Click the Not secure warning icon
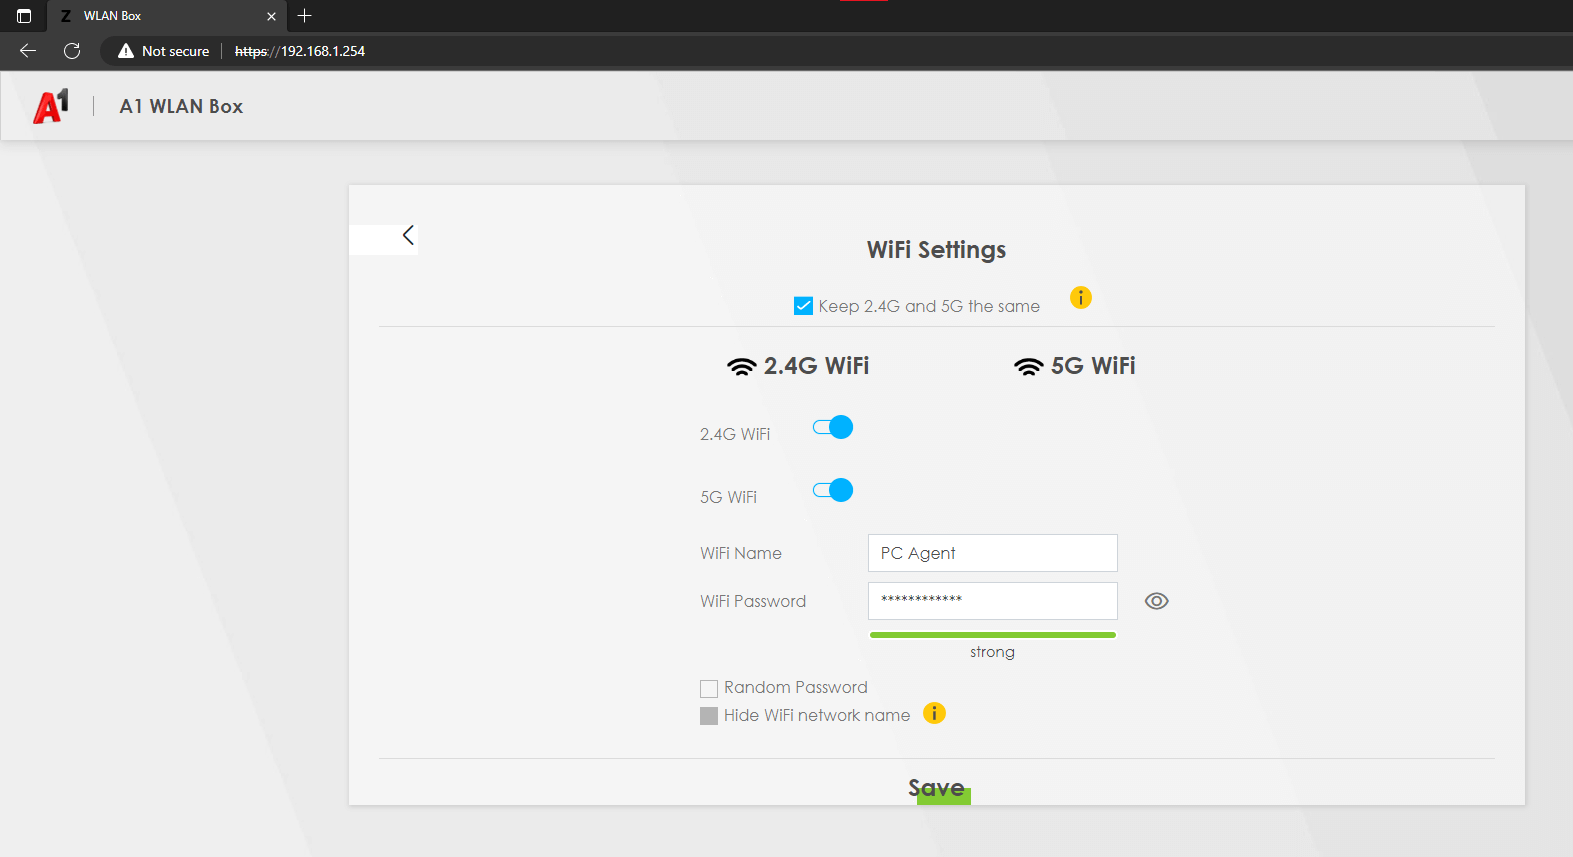 point(126,51)
